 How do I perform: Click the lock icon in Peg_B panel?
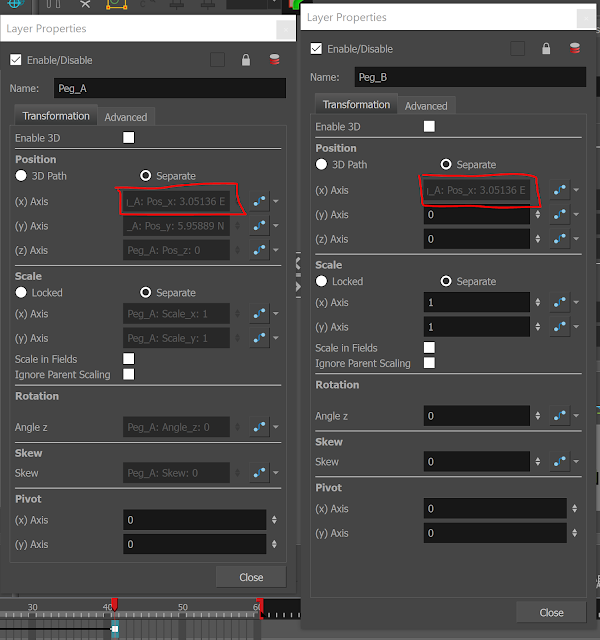[546, 49]
